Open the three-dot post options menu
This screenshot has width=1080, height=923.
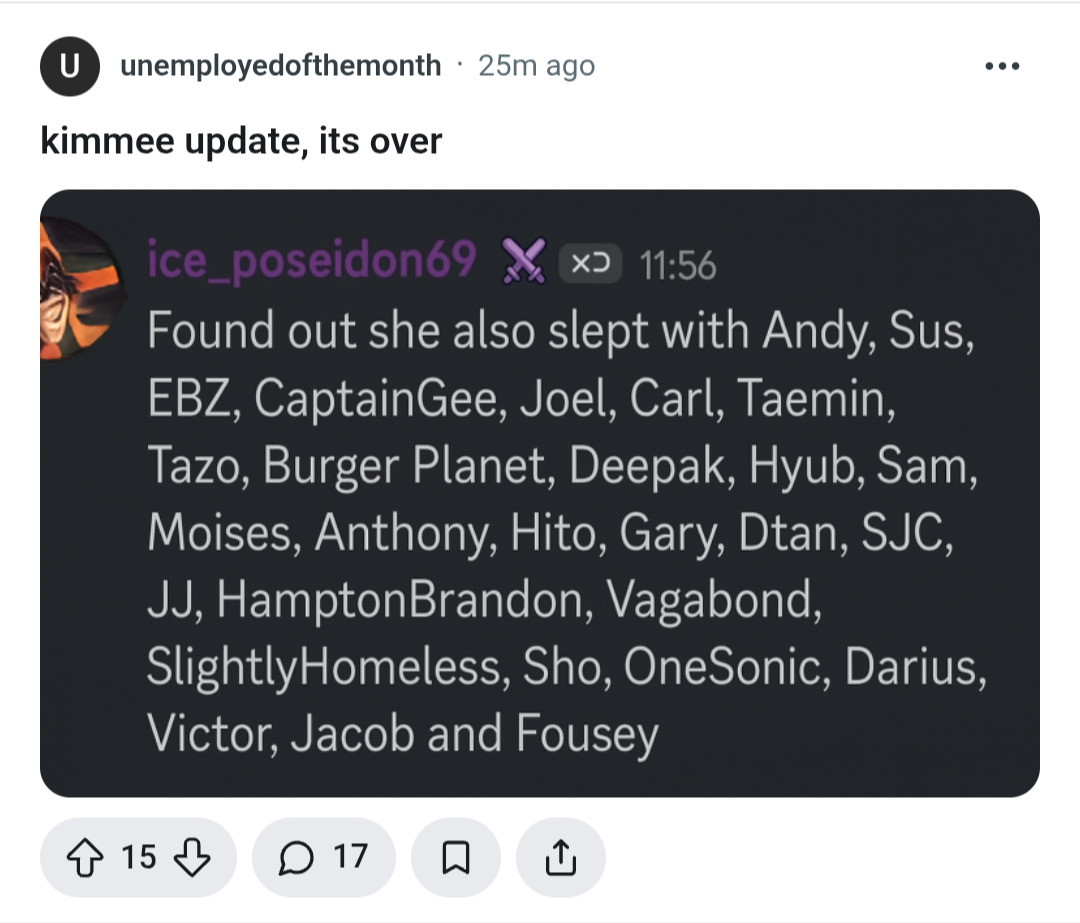[x=1001, y=66]
